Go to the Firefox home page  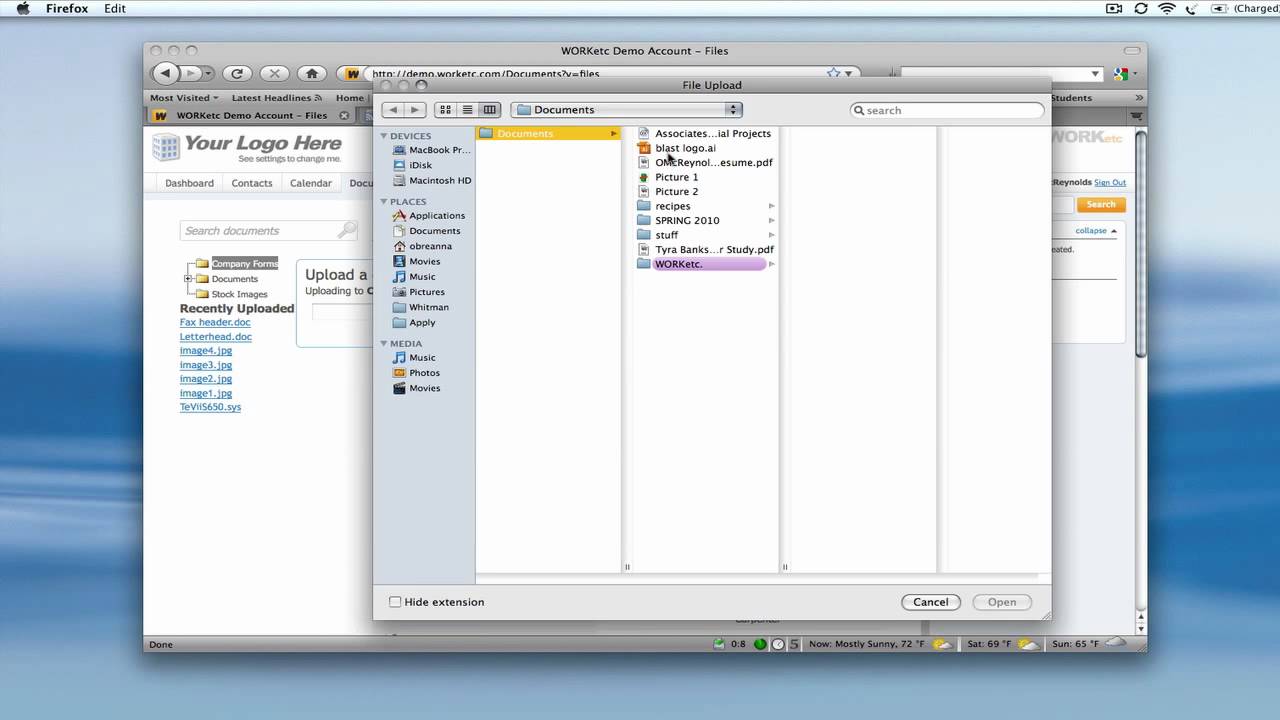pos(312,73)
